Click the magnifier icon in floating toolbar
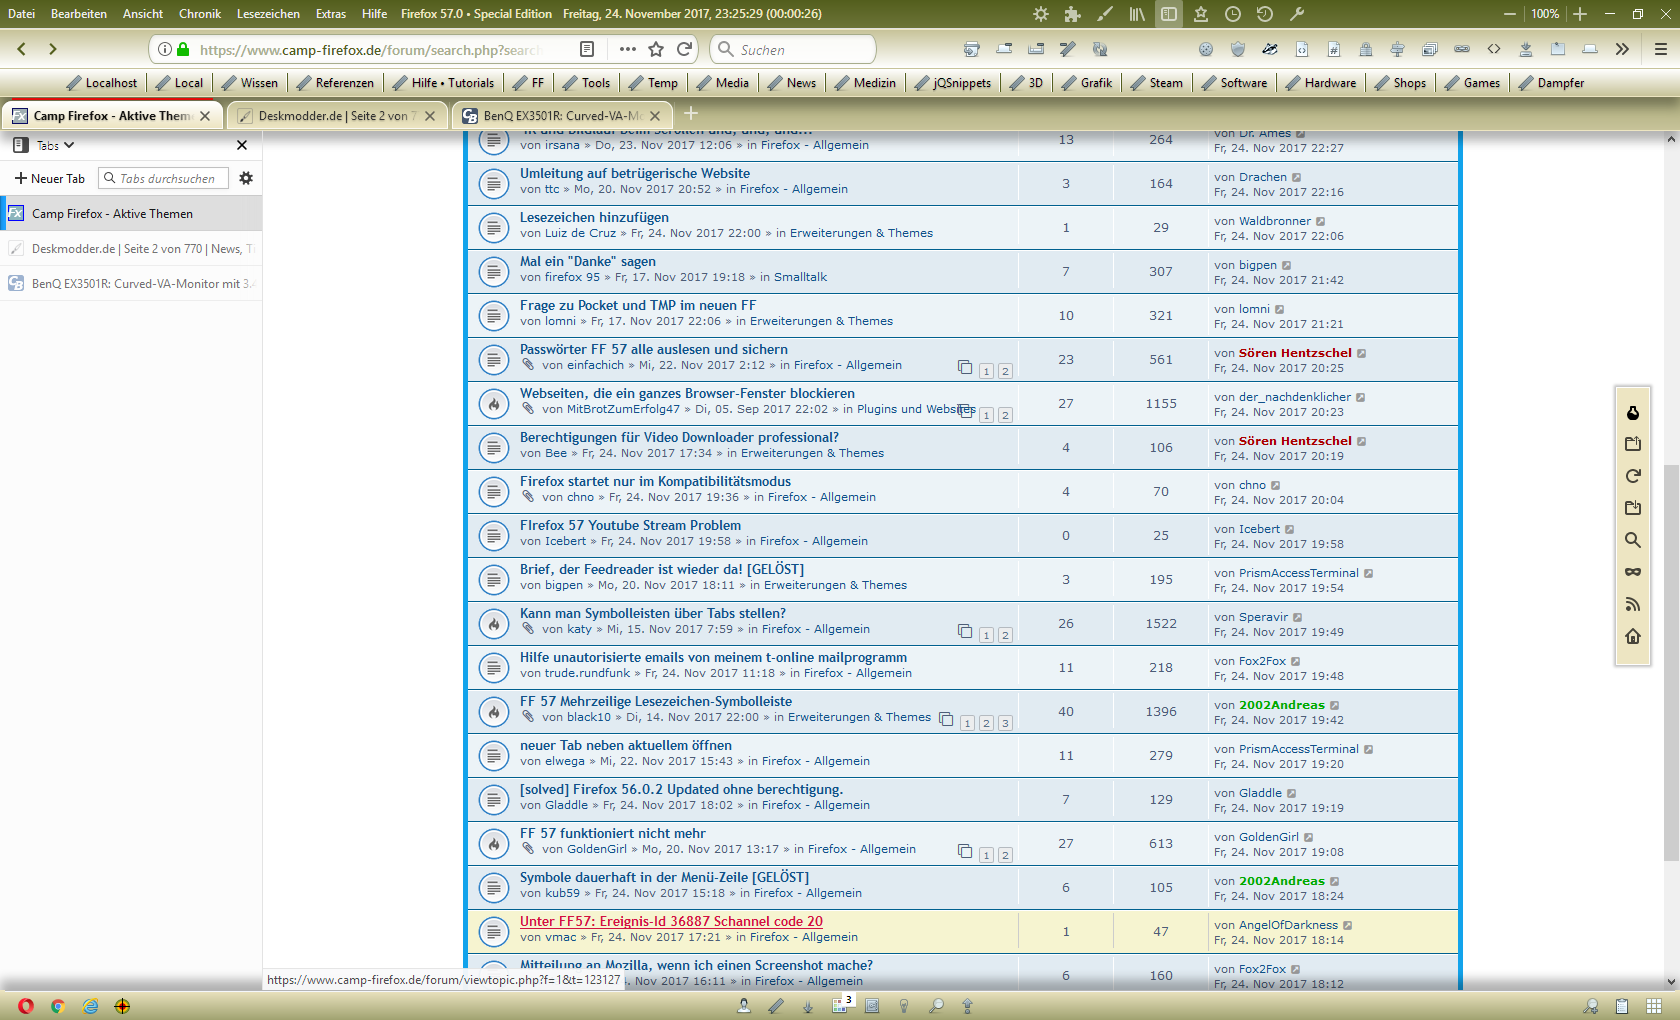Viewport: 1680px width, 1020px height. point(1632,540)
